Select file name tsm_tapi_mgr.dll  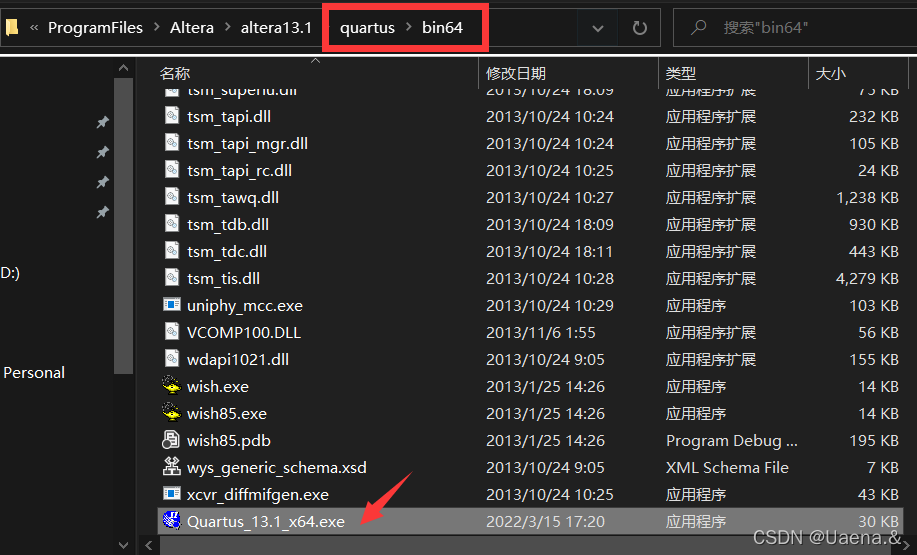(x=247, y=143)
